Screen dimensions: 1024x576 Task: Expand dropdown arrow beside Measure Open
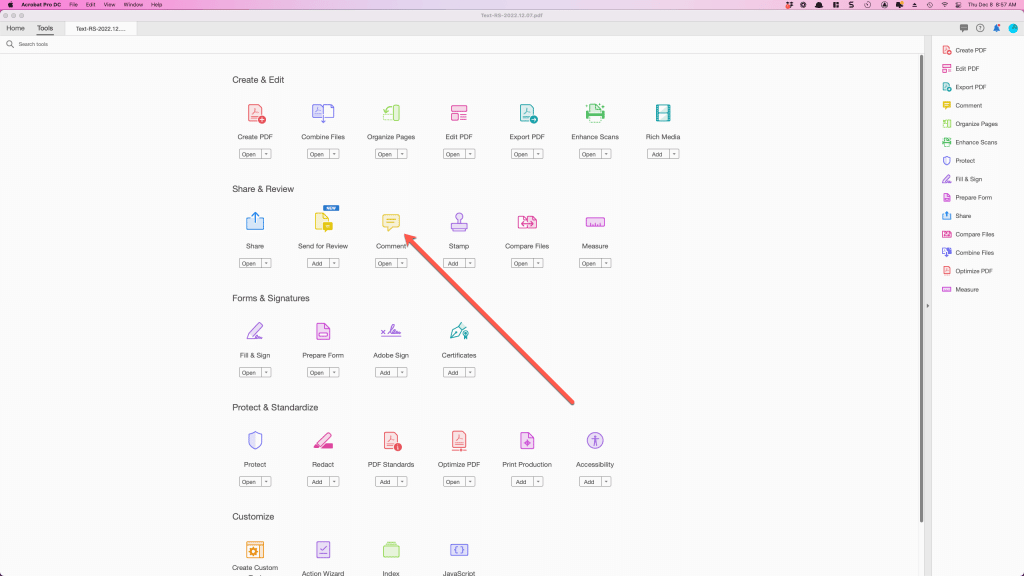click(x=606, y=263)
